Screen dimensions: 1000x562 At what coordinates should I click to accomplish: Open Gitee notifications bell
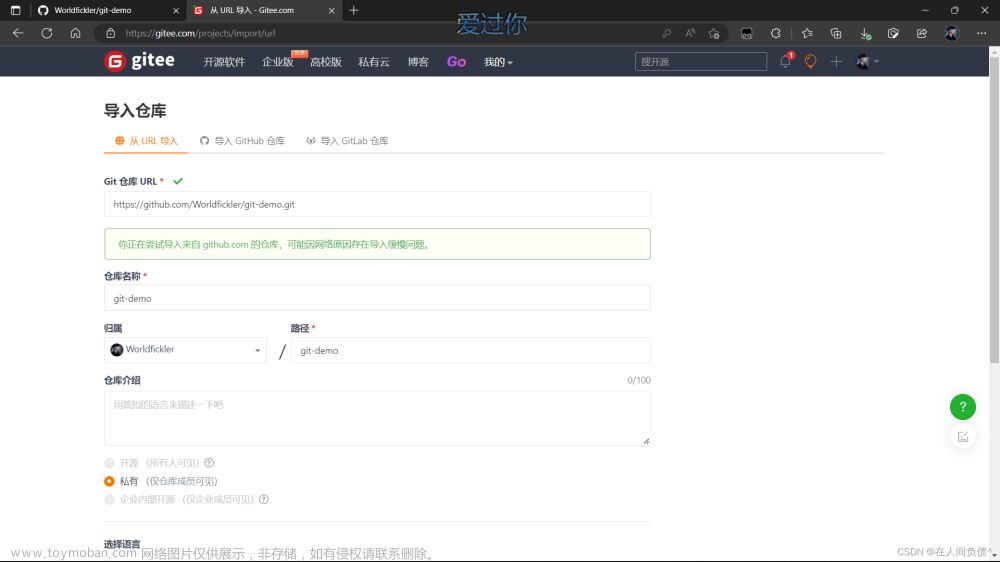(x=785, y=61)
